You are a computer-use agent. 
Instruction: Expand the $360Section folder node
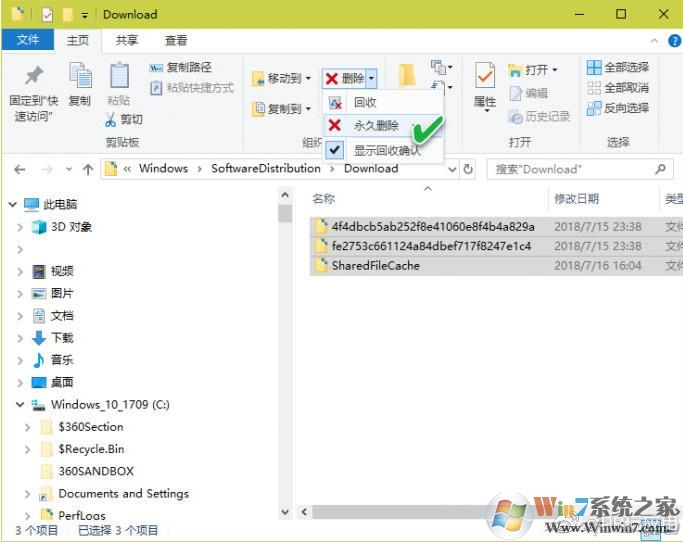tap(27, 427)
